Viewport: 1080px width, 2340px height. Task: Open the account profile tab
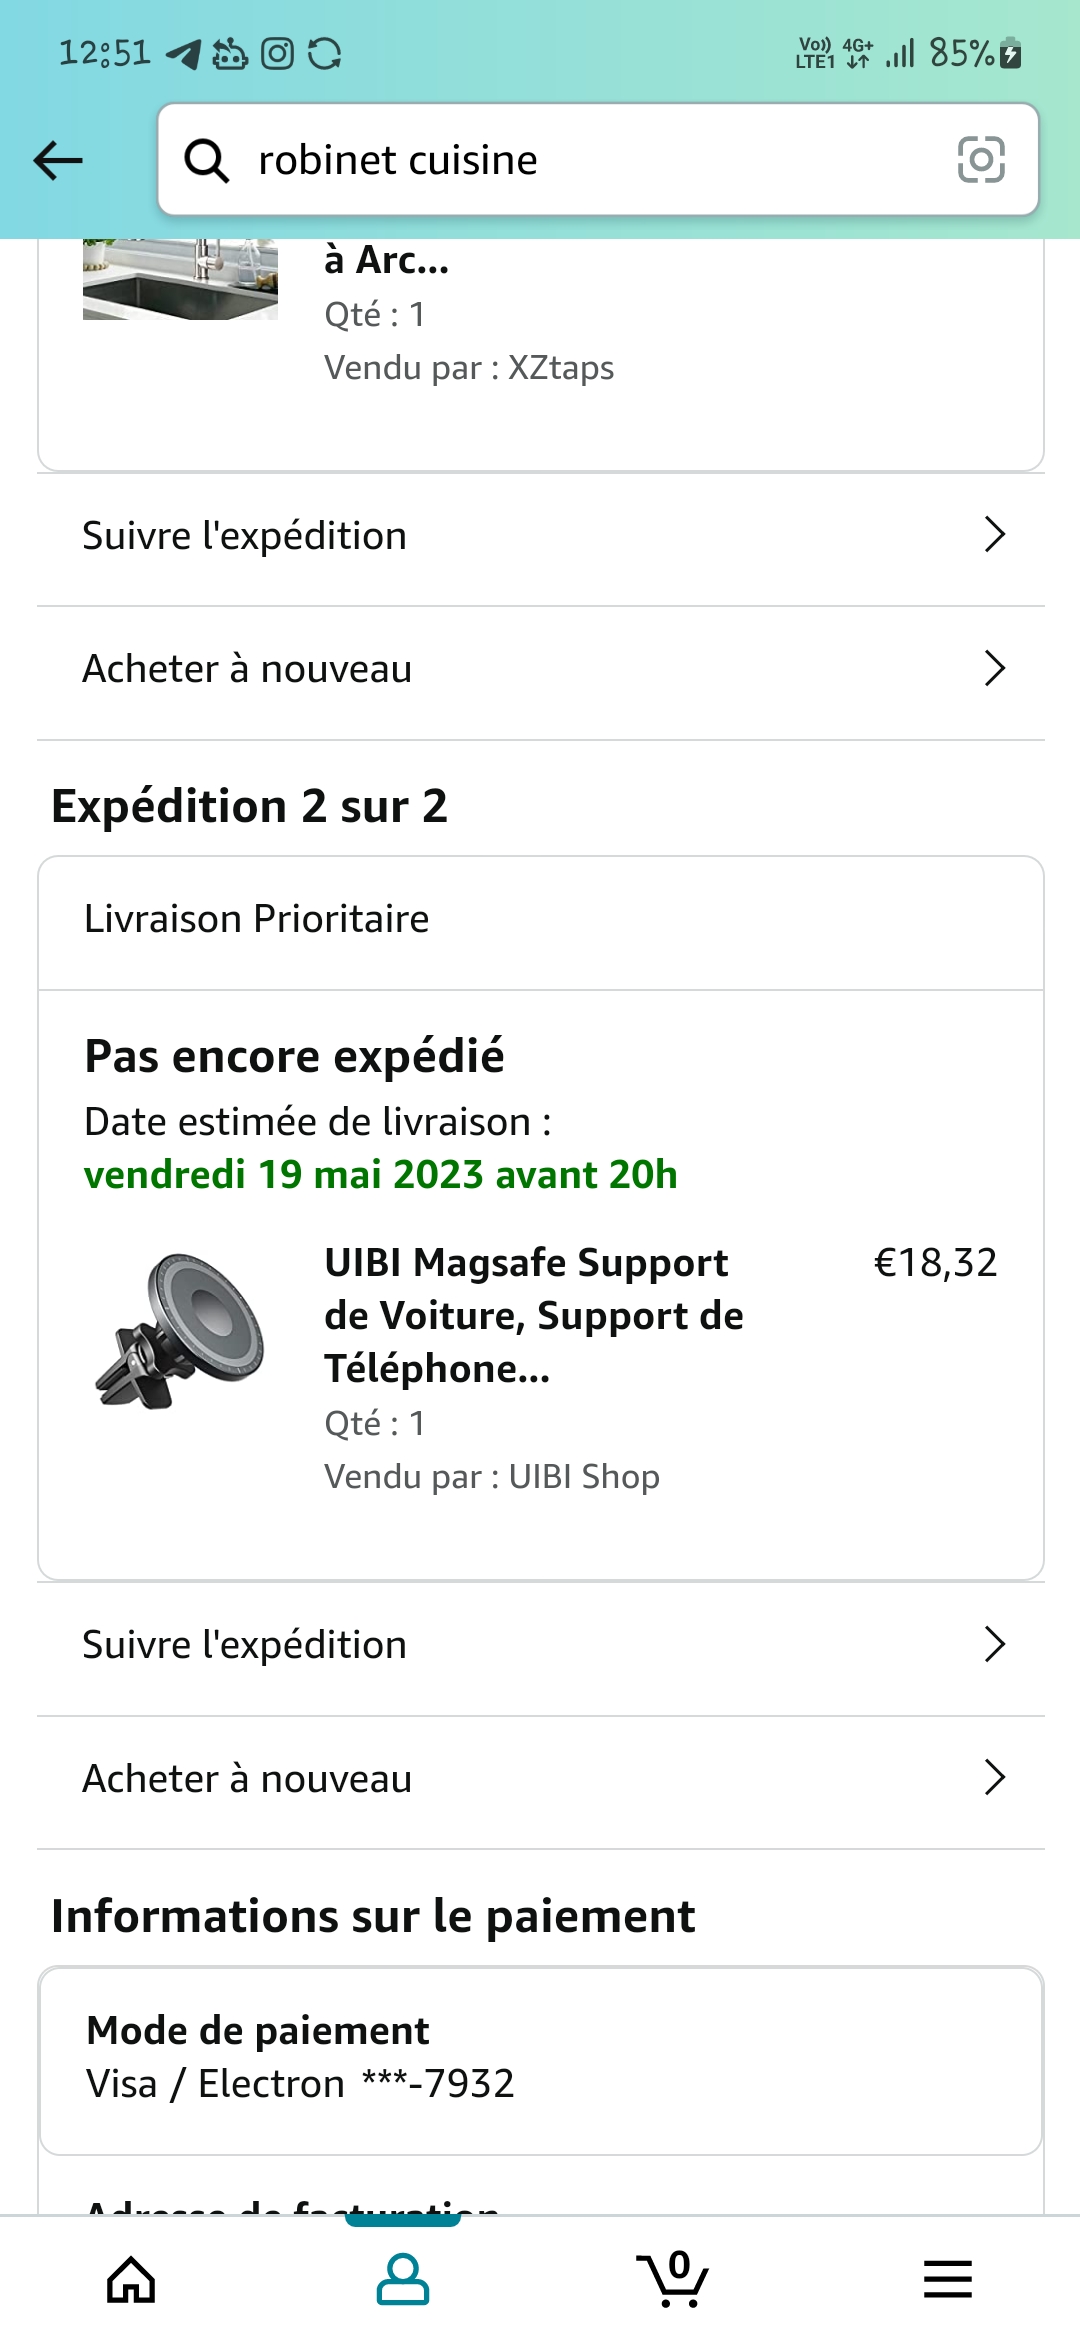[x=403, y=2280]
